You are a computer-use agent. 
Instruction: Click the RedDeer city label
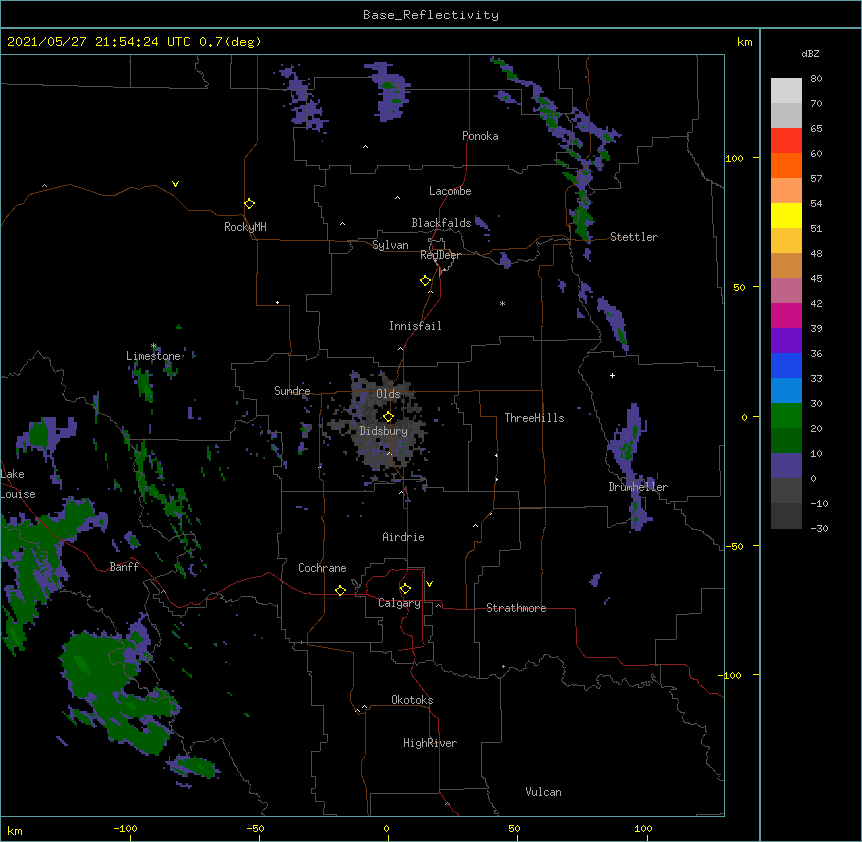point(440,255)
